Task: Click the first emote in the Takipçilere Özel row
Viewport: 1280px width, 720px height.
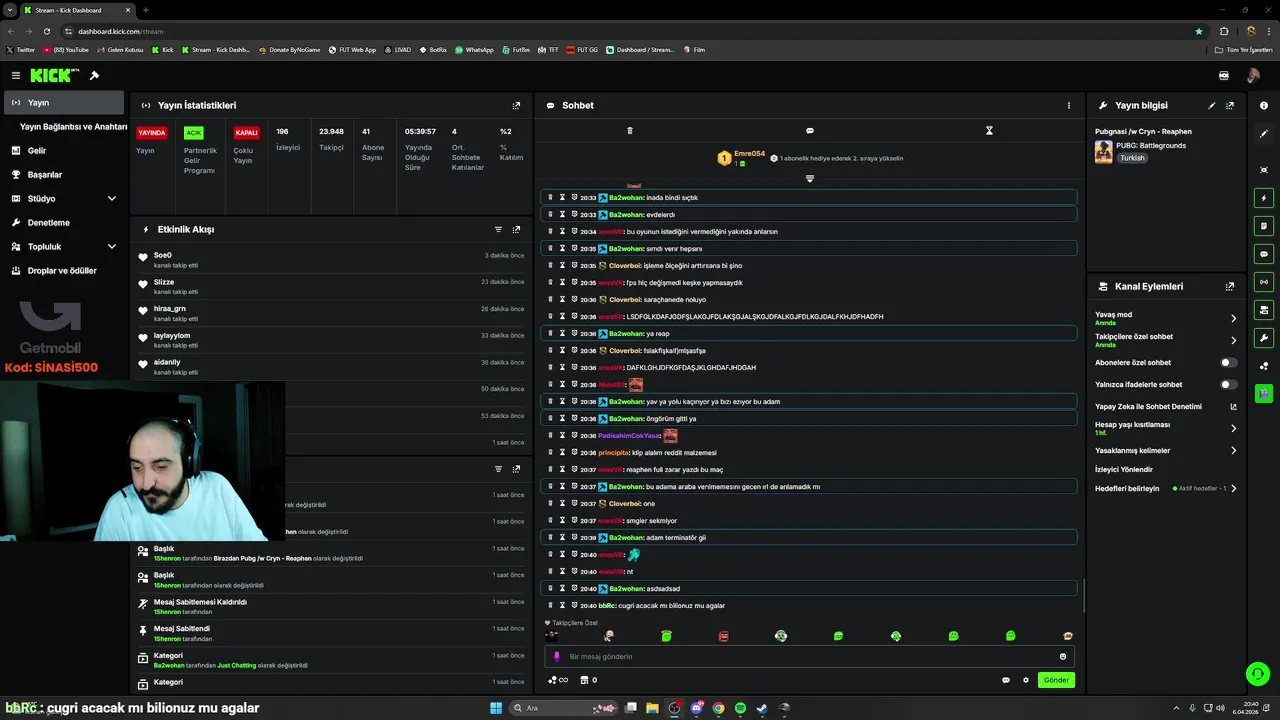Action: [x=552, y=636]
